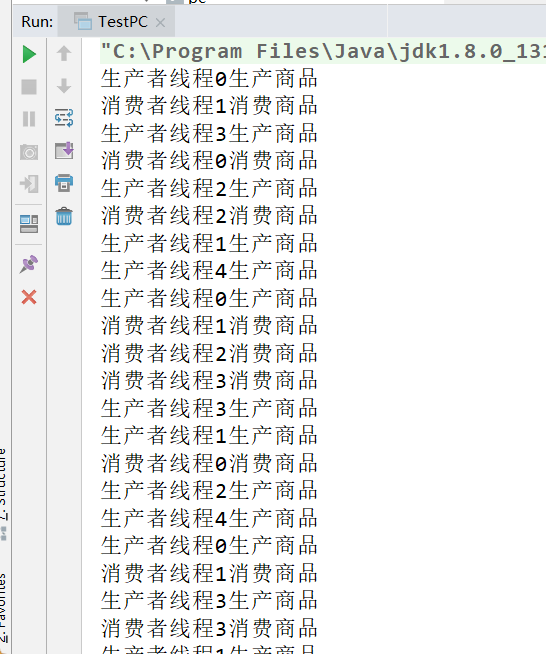546x654 pixels.
Task: Print the console output
Action: pos(64,183)
